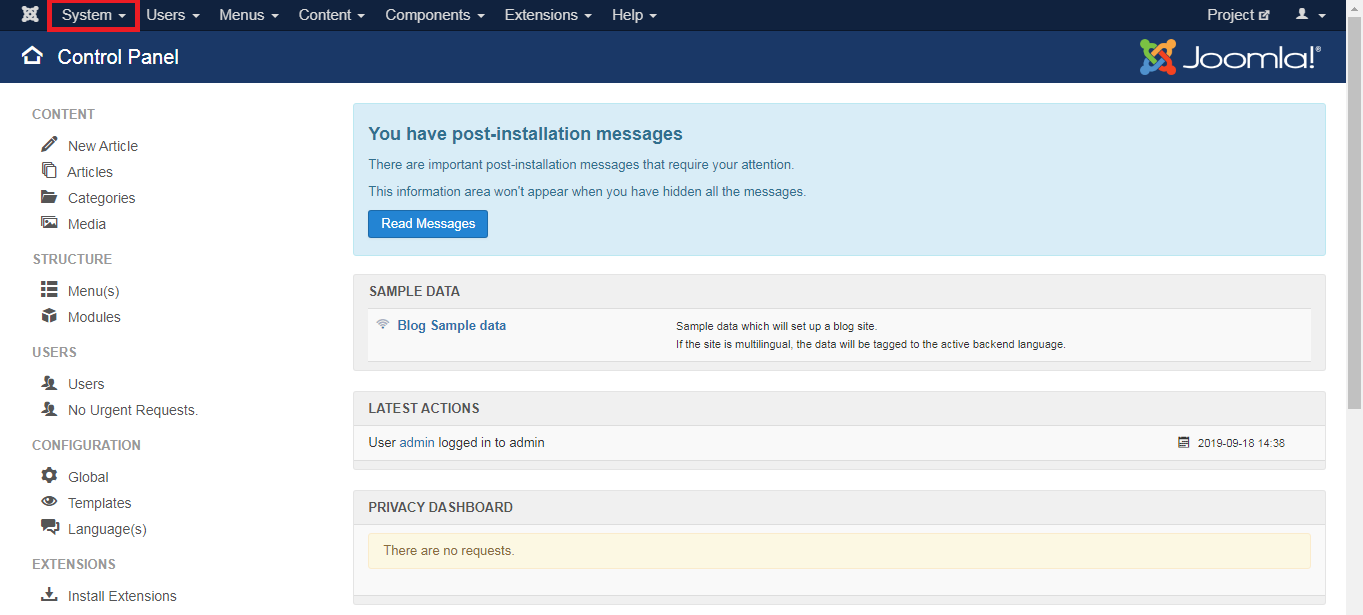Click the Install Extensions download icon
Viewport: 1363px width, 615px height.
[49, 595]
